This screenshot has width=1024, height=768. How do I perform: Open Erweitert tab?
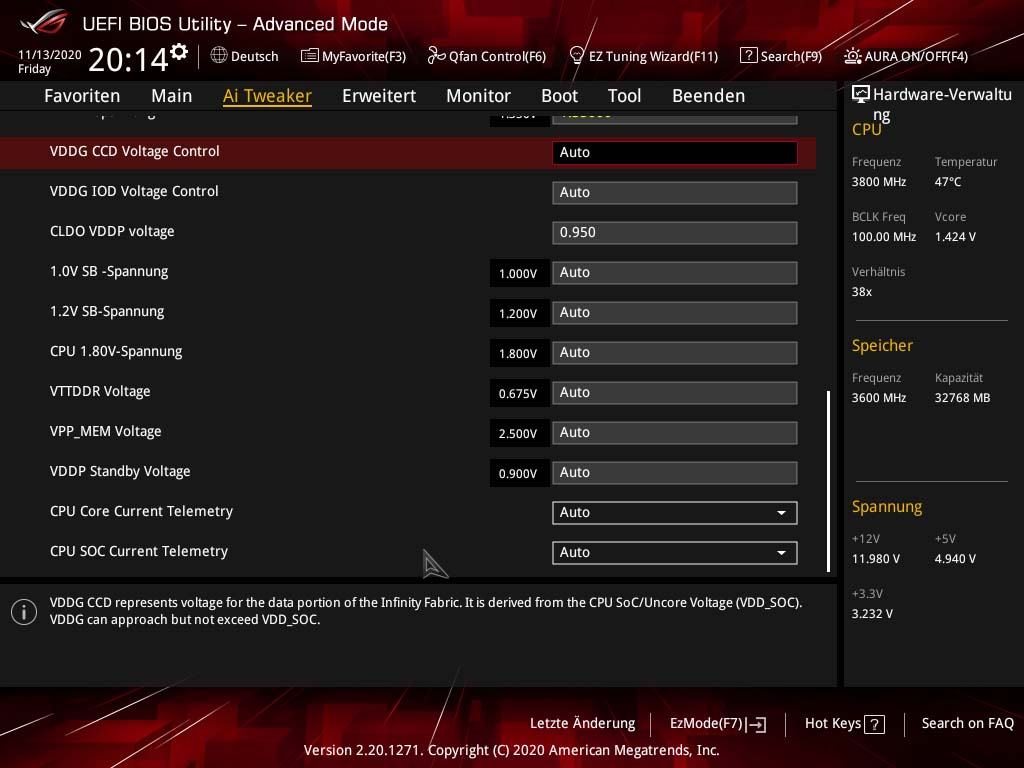(379, 96)
